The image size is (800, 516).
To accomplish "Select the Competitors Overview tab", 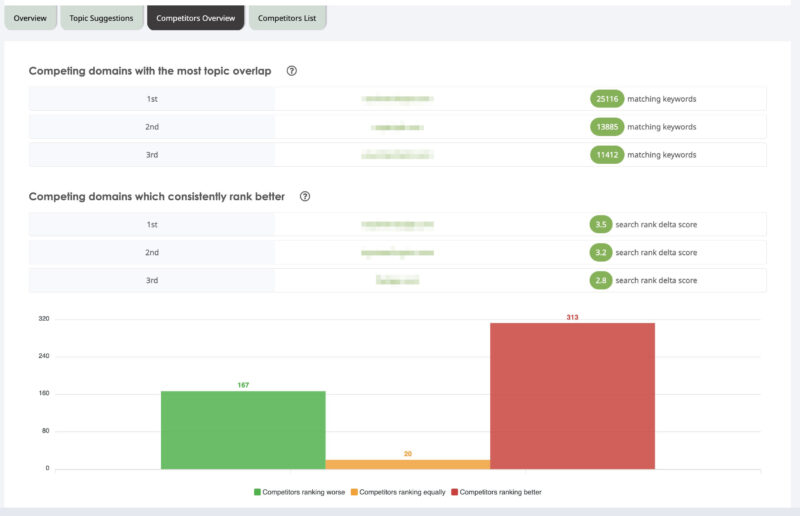I will pyautogui.click(x=196, y=18).
